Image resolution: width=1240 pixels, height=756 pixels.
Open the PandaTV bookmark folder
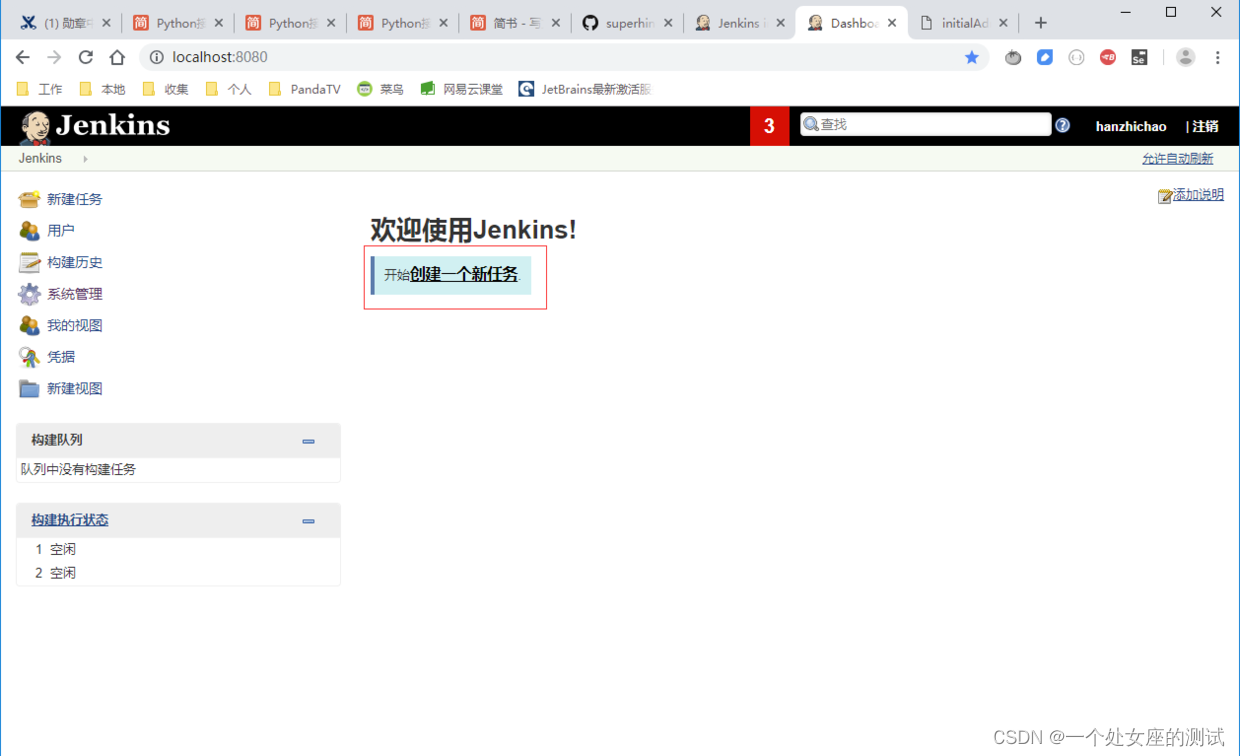pos(305,89)
